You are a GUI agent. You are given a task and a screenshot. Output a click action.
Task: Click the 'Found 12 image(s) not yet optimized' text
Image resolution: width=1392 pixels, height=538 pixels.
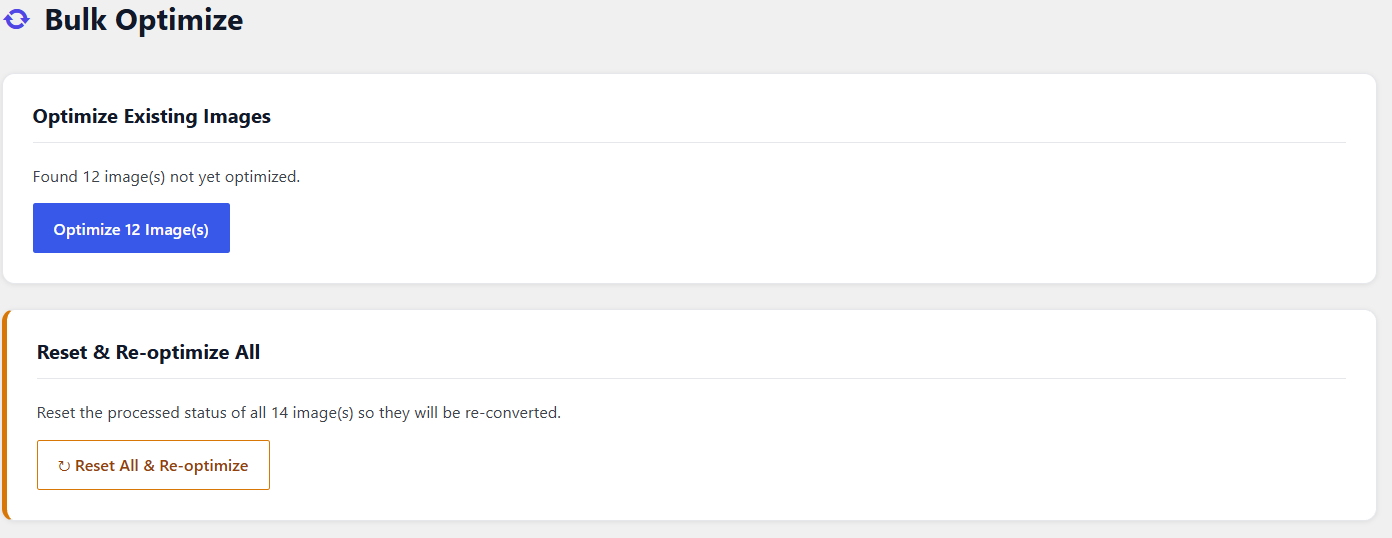[x=166, y=177]
